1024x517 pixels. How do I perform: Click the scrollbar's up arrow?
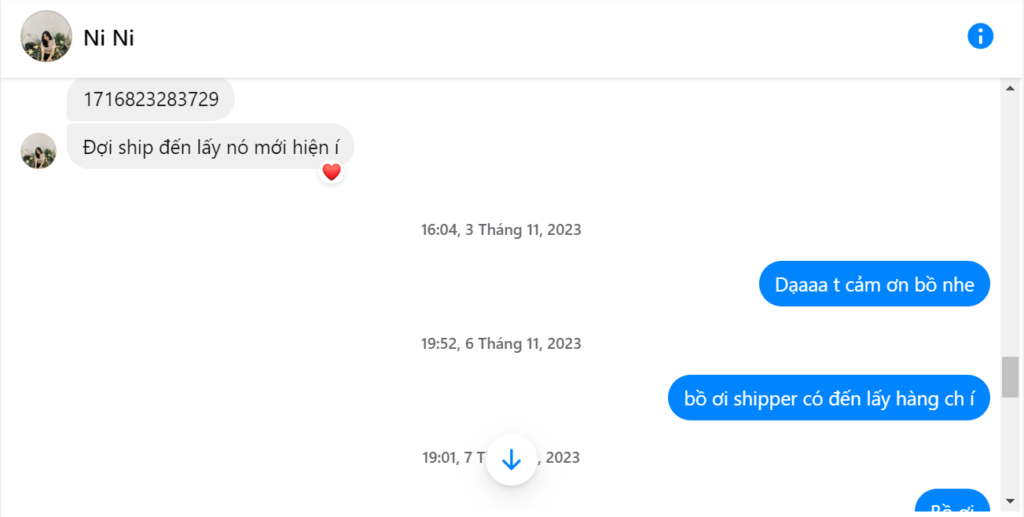1010,88
